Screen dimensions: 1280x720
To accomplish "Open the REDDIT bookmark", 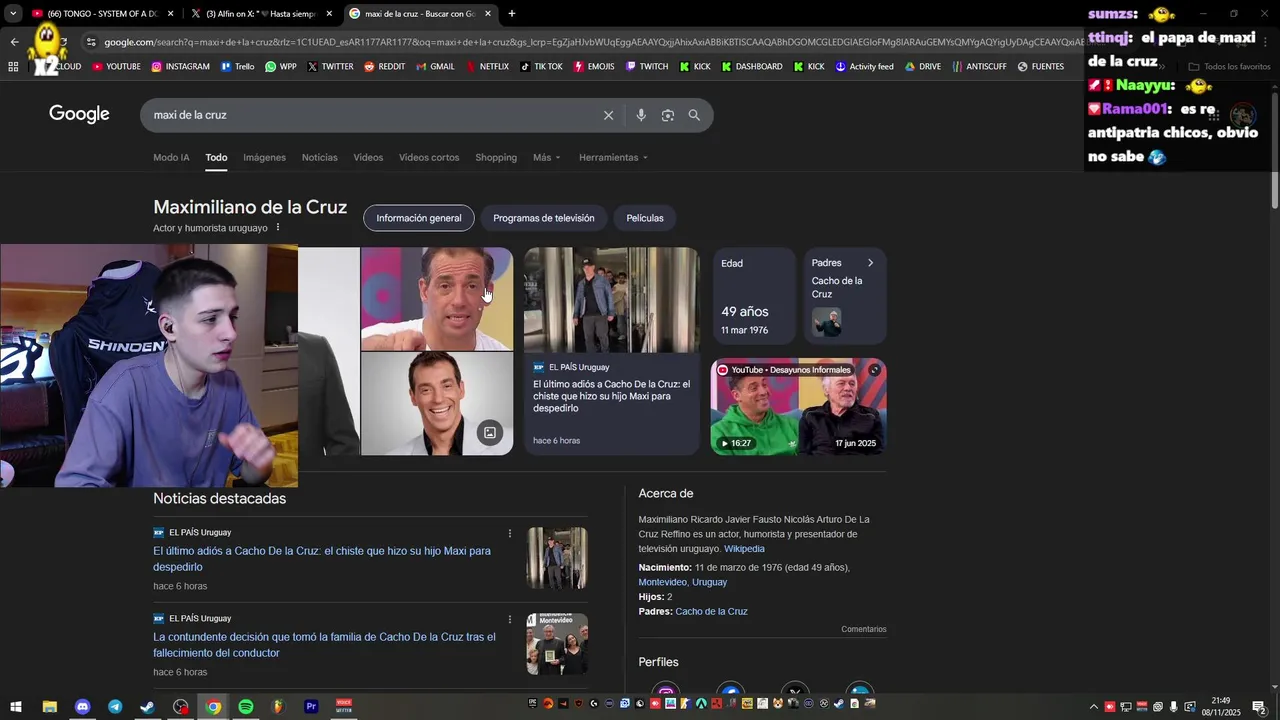I will coord(384,67).
